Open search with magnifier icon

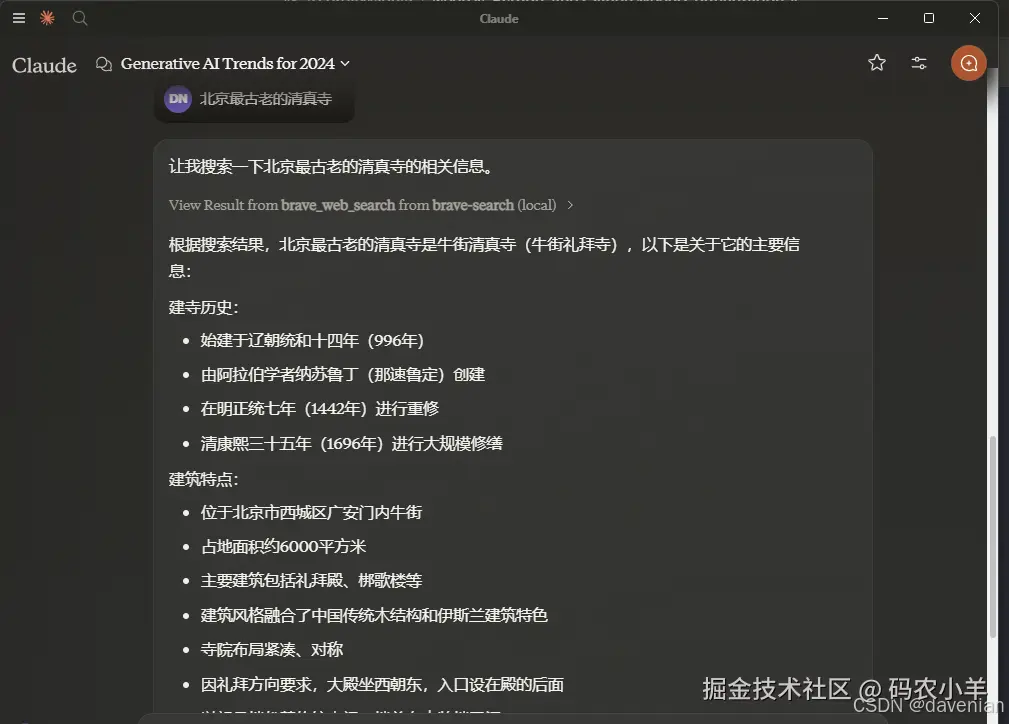pyautogui.click(x=80, y=18)
